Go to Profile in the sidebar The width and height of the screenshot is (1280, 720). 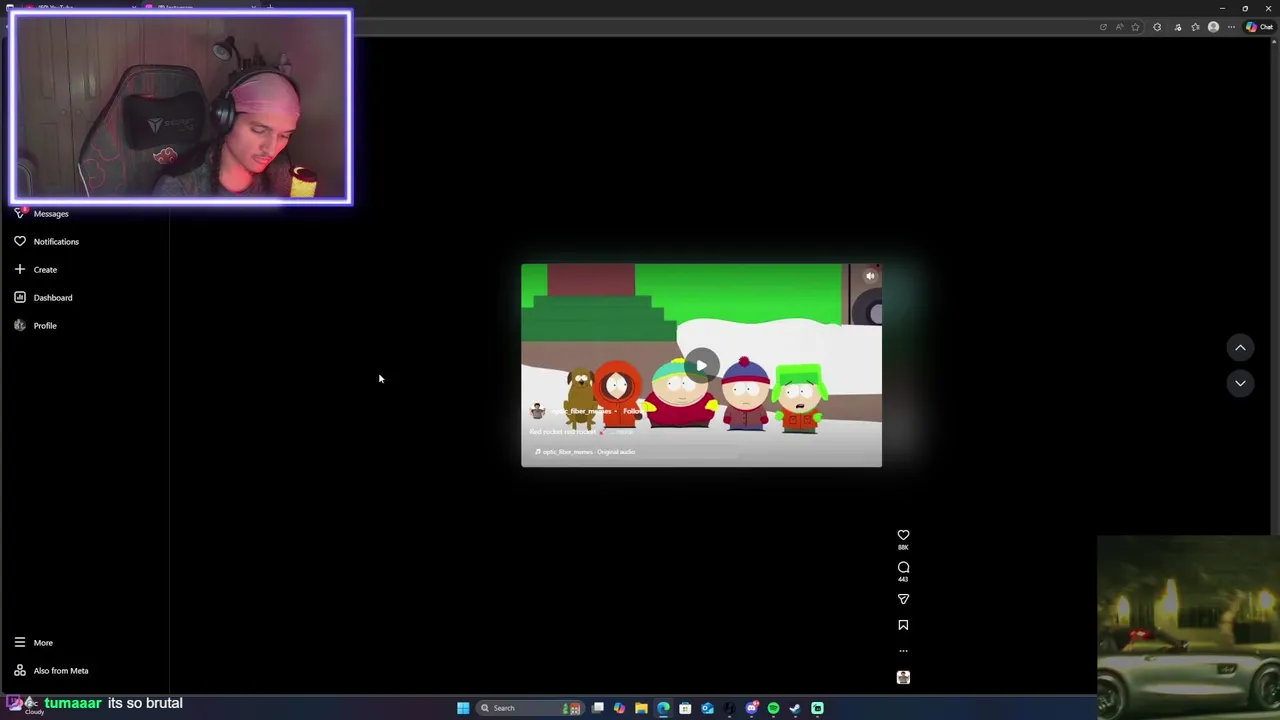[45, 325]
